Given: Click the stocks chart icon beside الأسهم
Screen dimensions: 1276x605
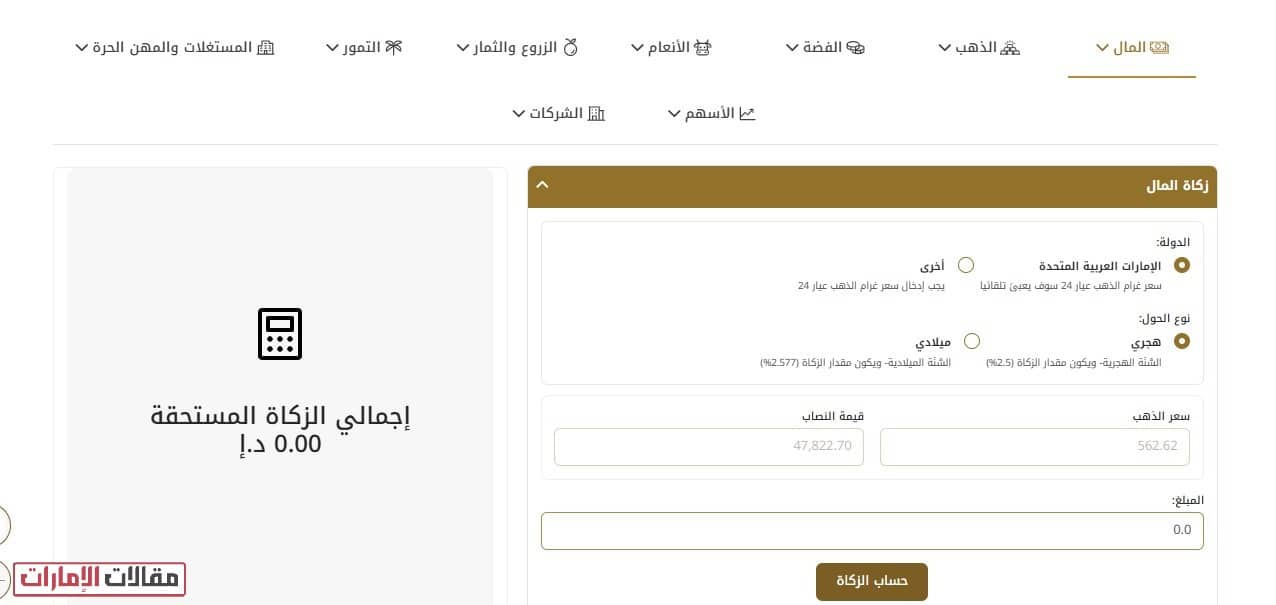Looking at the screenshot, I should (748, 112).
